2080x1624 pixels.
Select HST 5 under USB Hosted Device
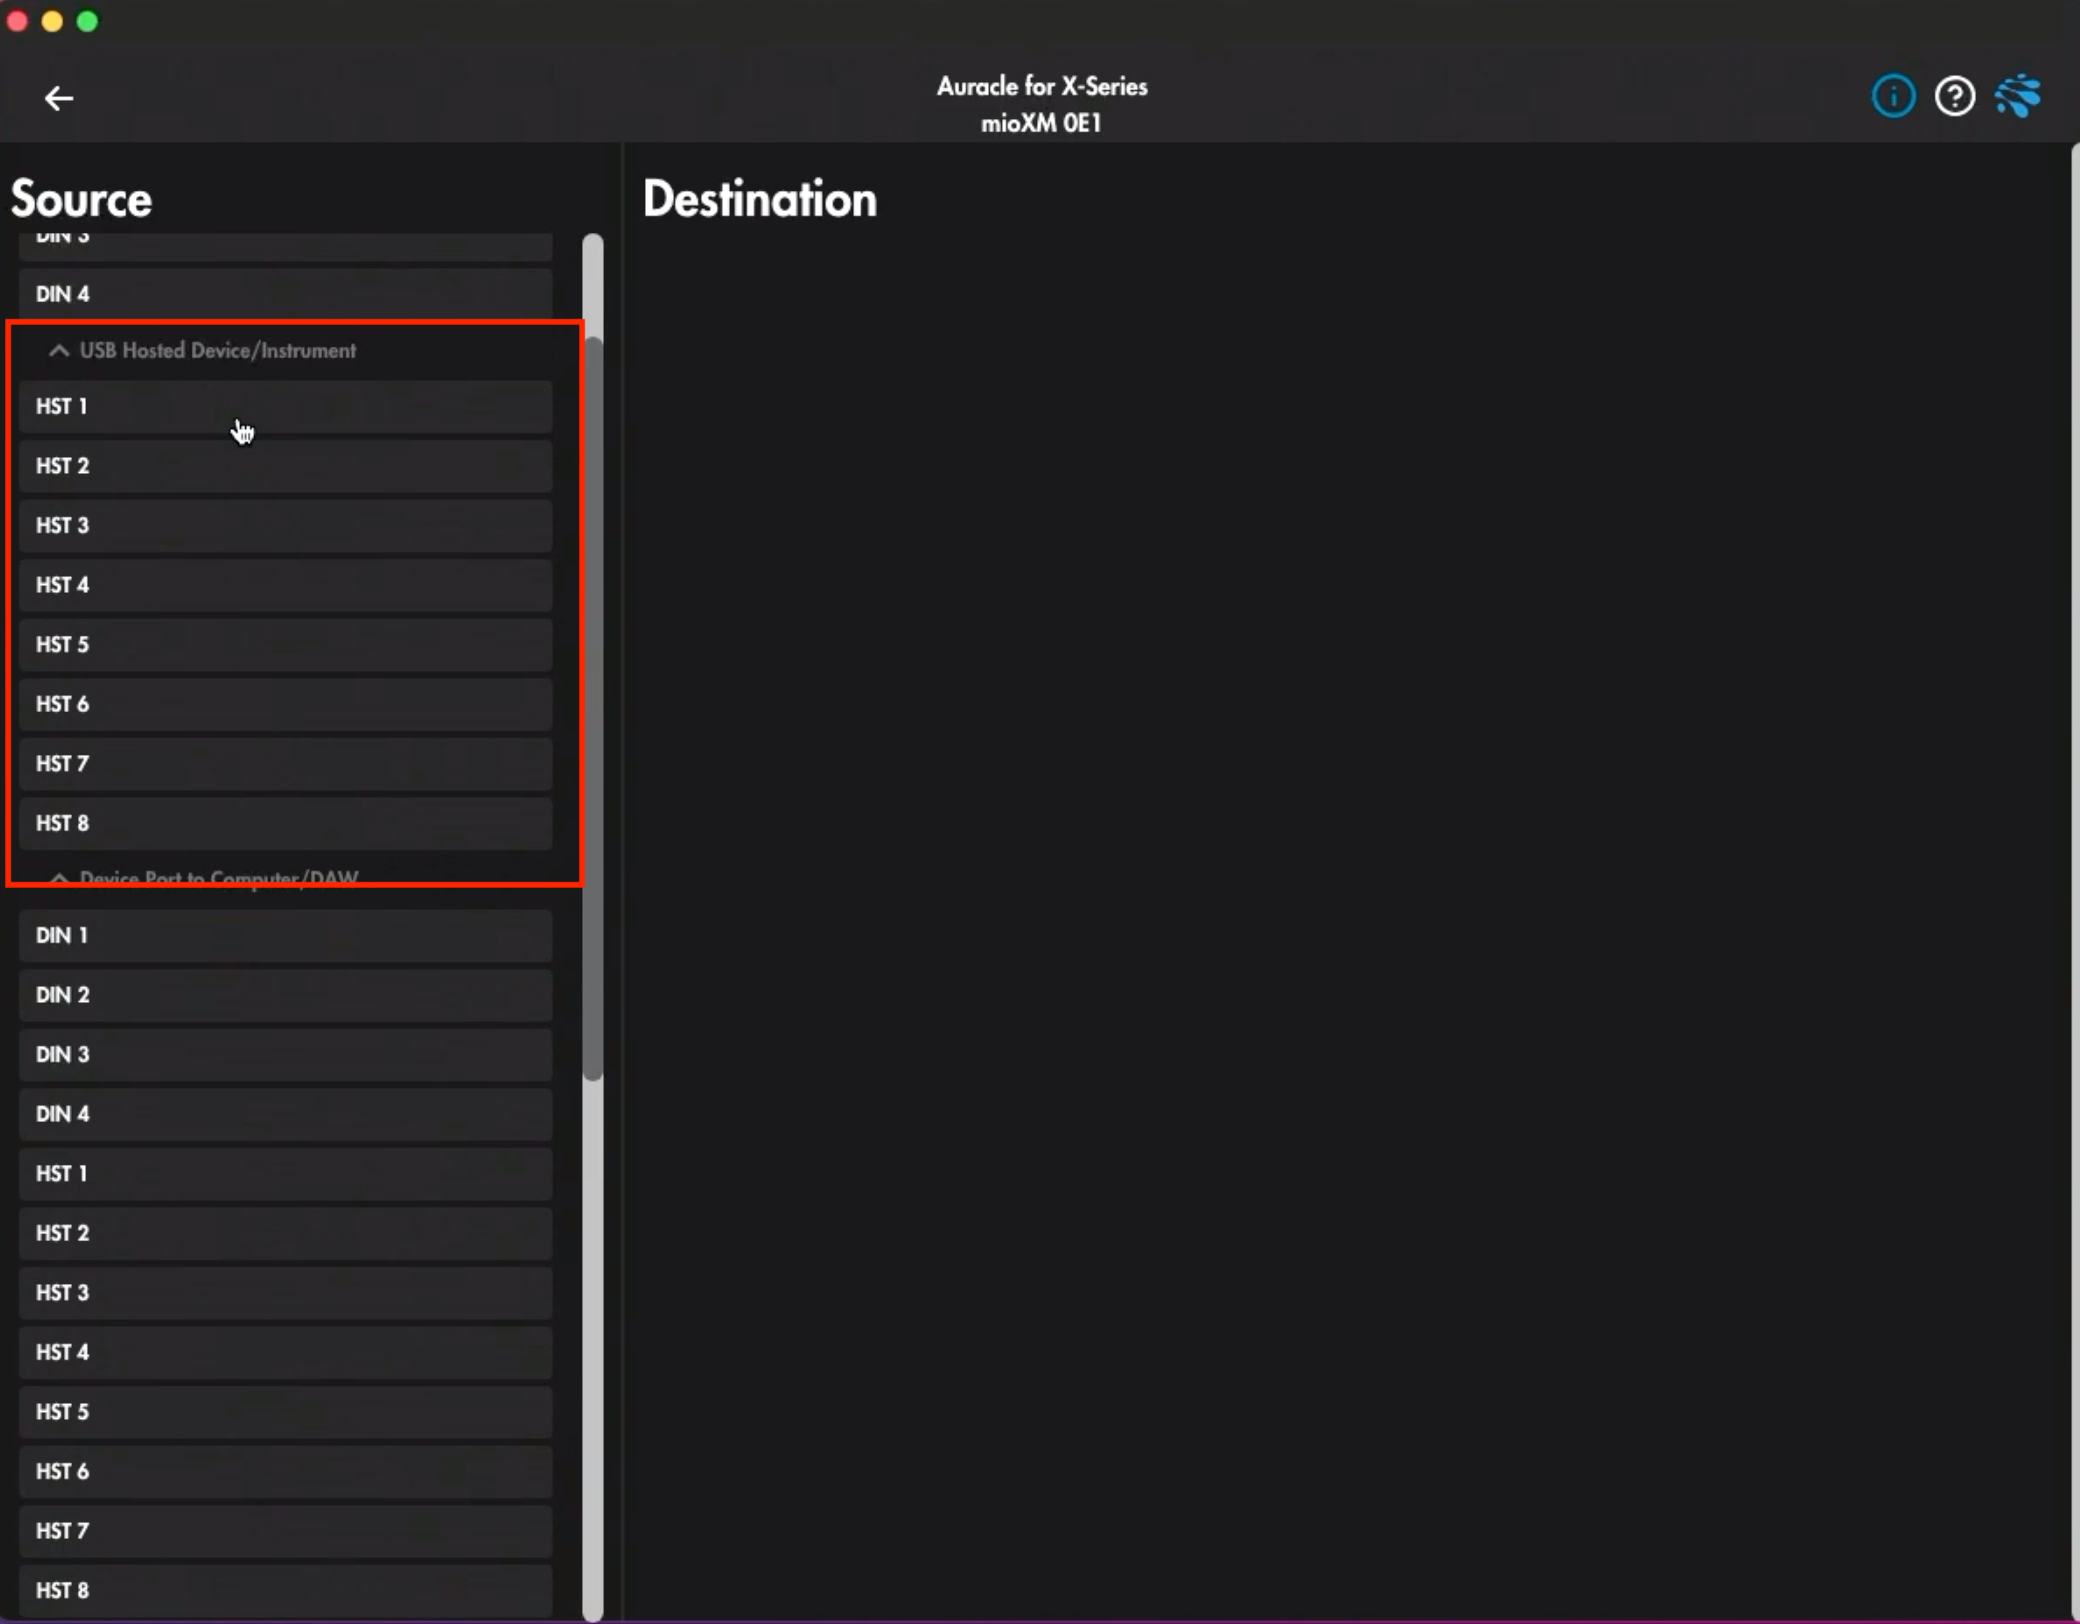coord(283,644)
